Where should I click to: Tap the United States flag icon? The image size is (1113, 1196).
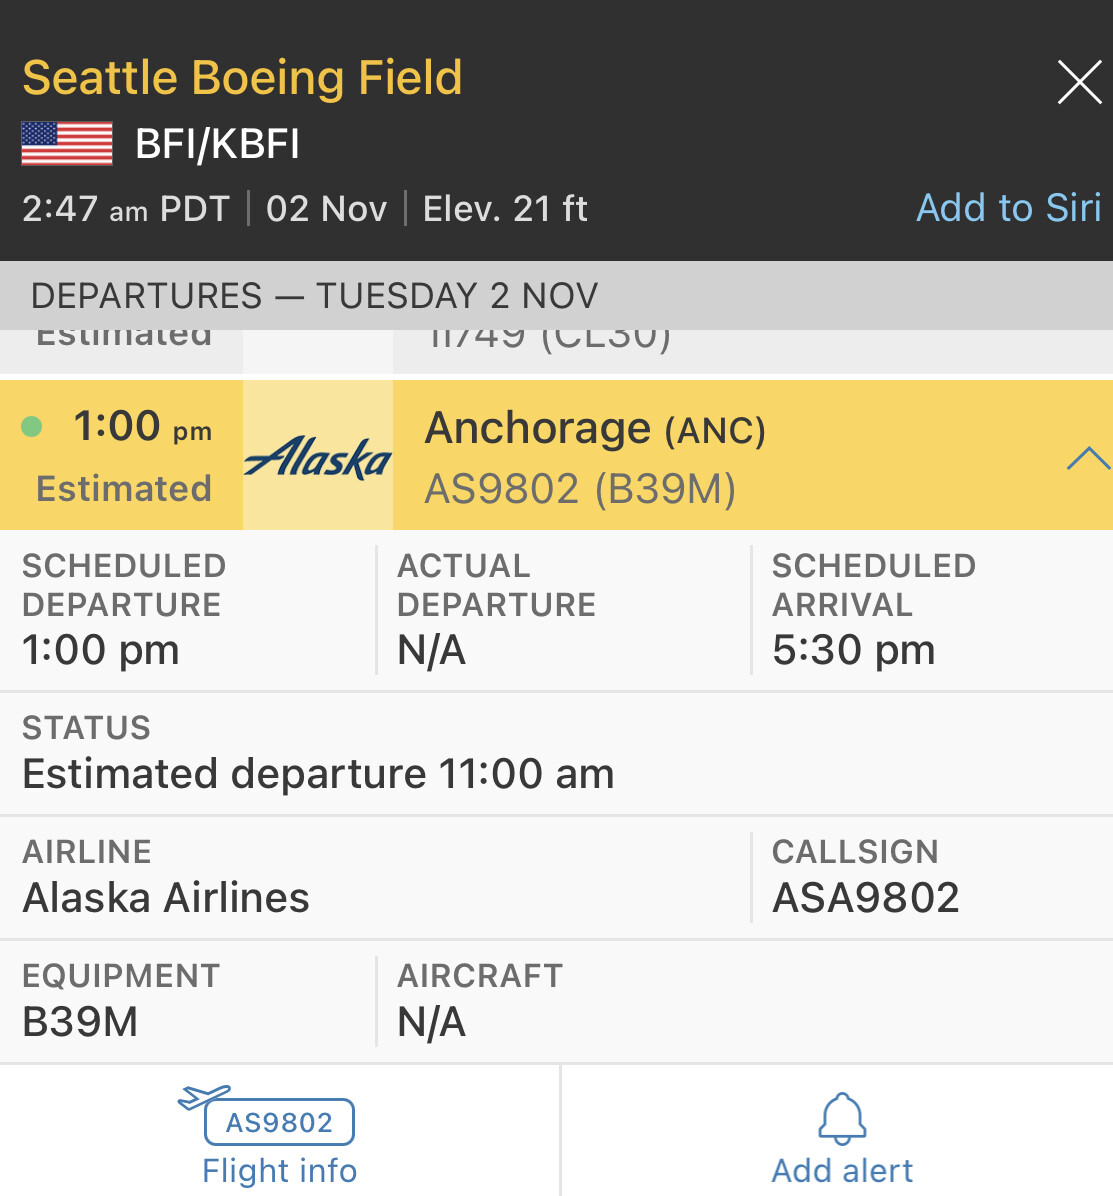click(67, 144)
